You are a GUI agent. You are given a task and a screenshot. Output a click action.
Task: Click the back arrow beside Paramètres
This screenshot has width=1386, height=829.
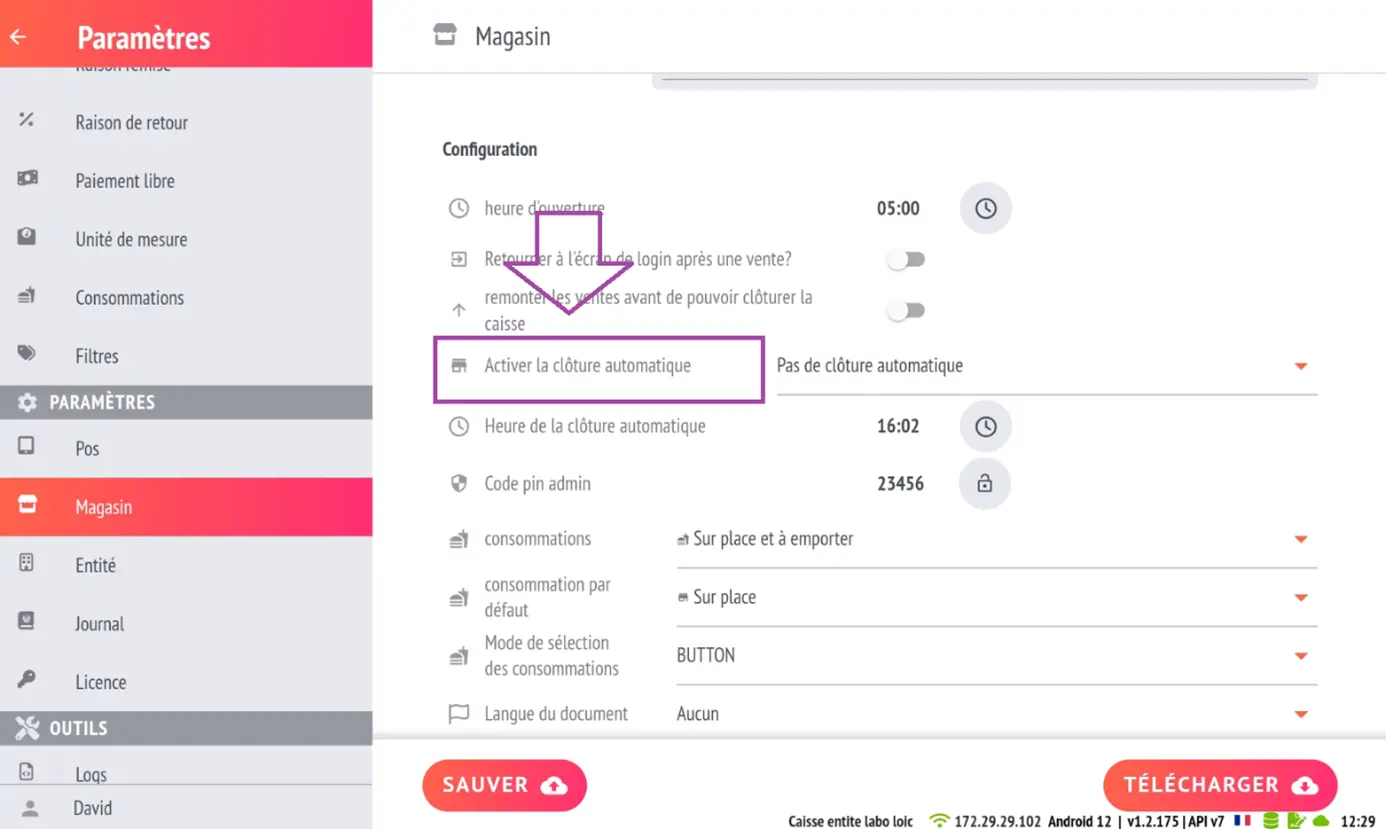pos(18,37)
